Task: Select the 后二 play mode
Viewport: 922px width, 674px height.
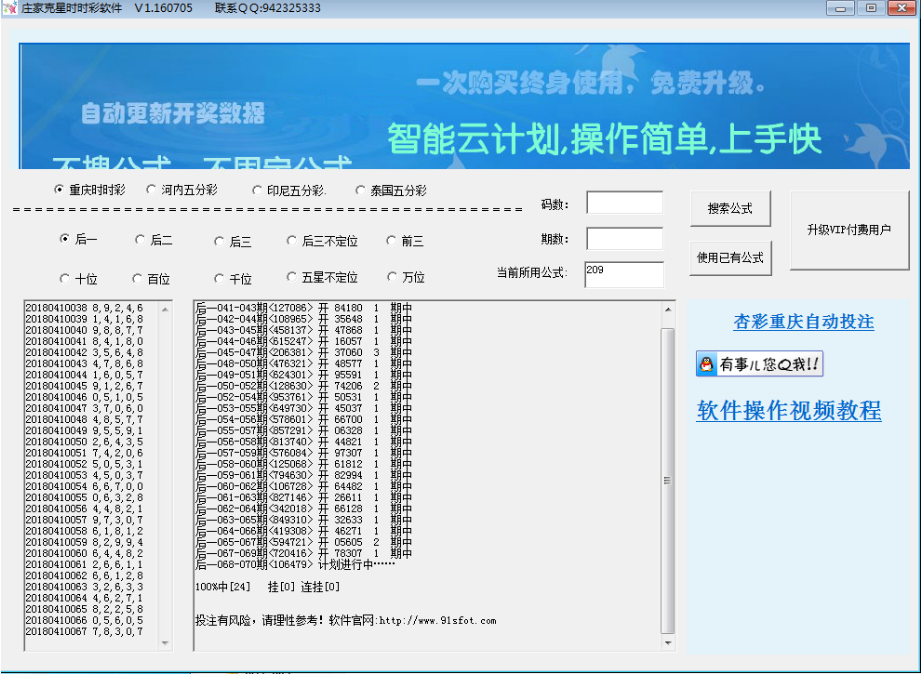Action: (139, 240)
